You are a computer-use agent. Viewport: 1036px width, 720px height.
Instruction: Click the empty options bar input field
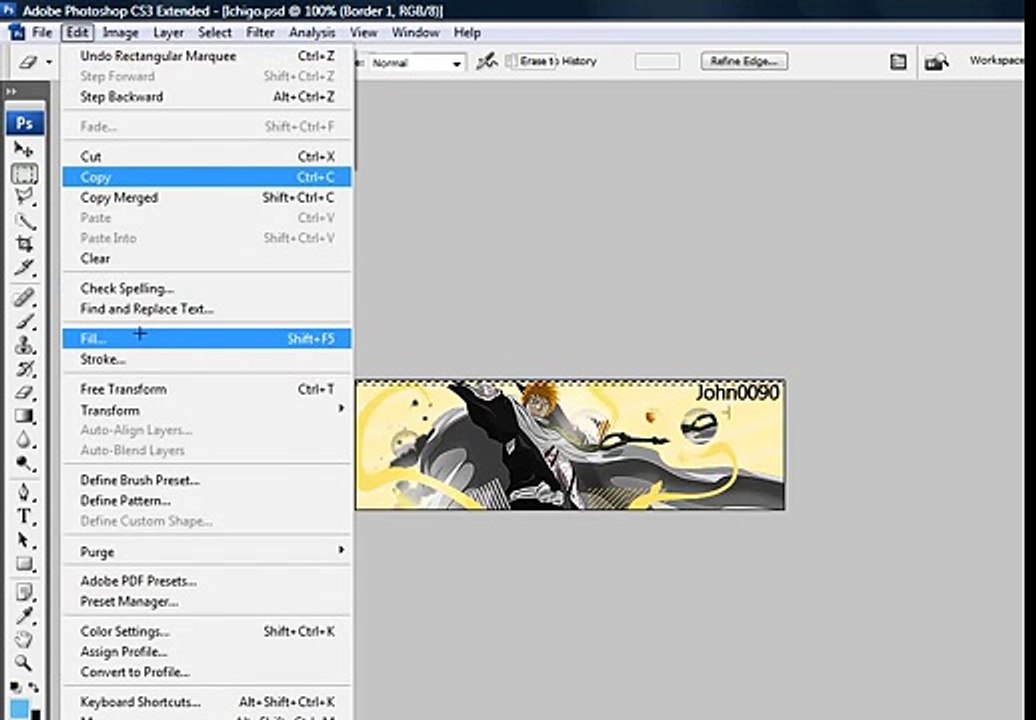coord(657,61)
